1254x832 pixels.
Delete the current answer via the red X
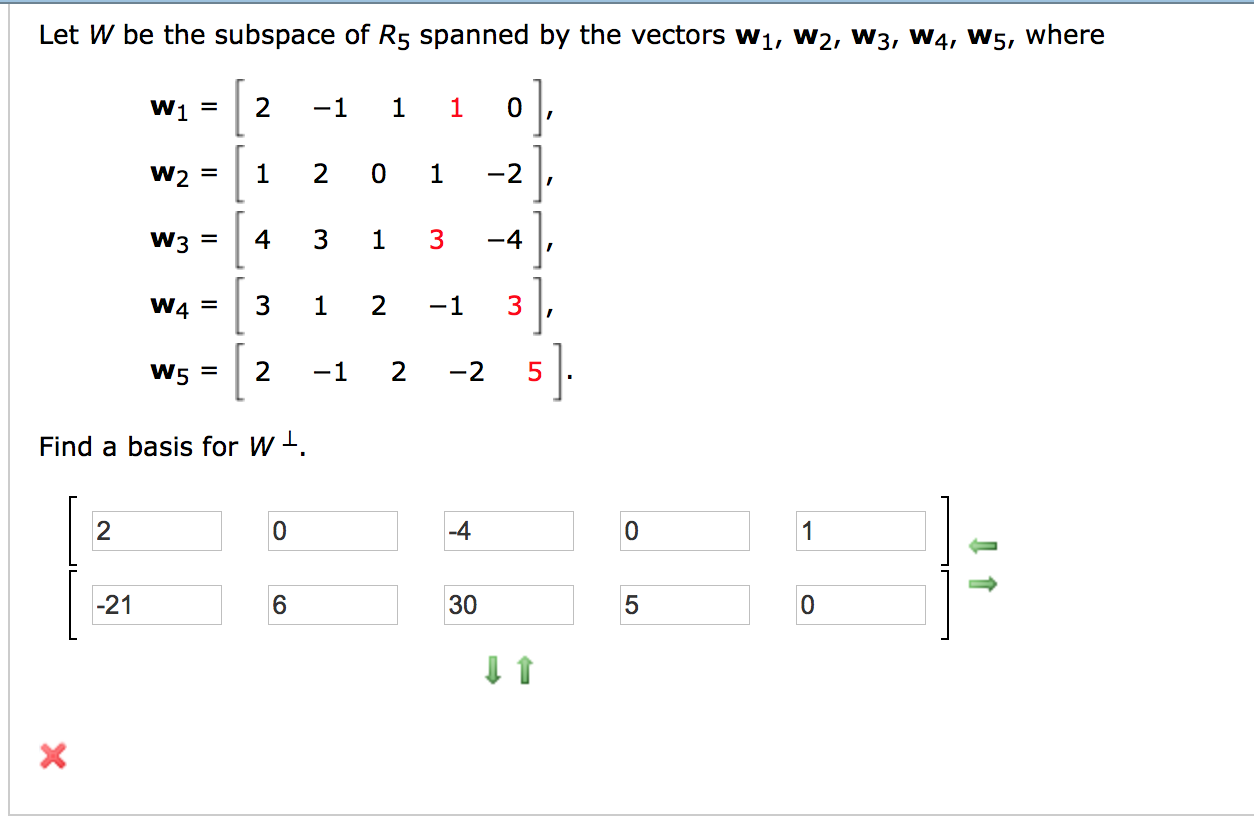point(55,756)
